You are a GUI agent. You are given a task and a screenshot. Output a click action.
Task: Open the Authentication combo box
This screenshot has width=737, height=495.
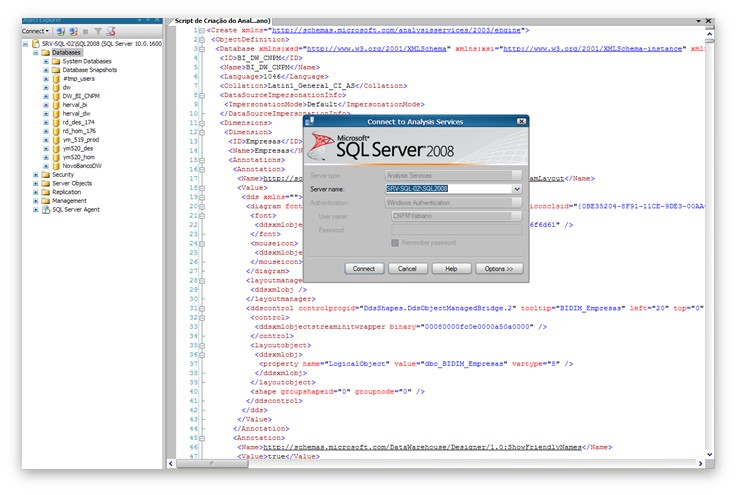click(x=453, y=203)
